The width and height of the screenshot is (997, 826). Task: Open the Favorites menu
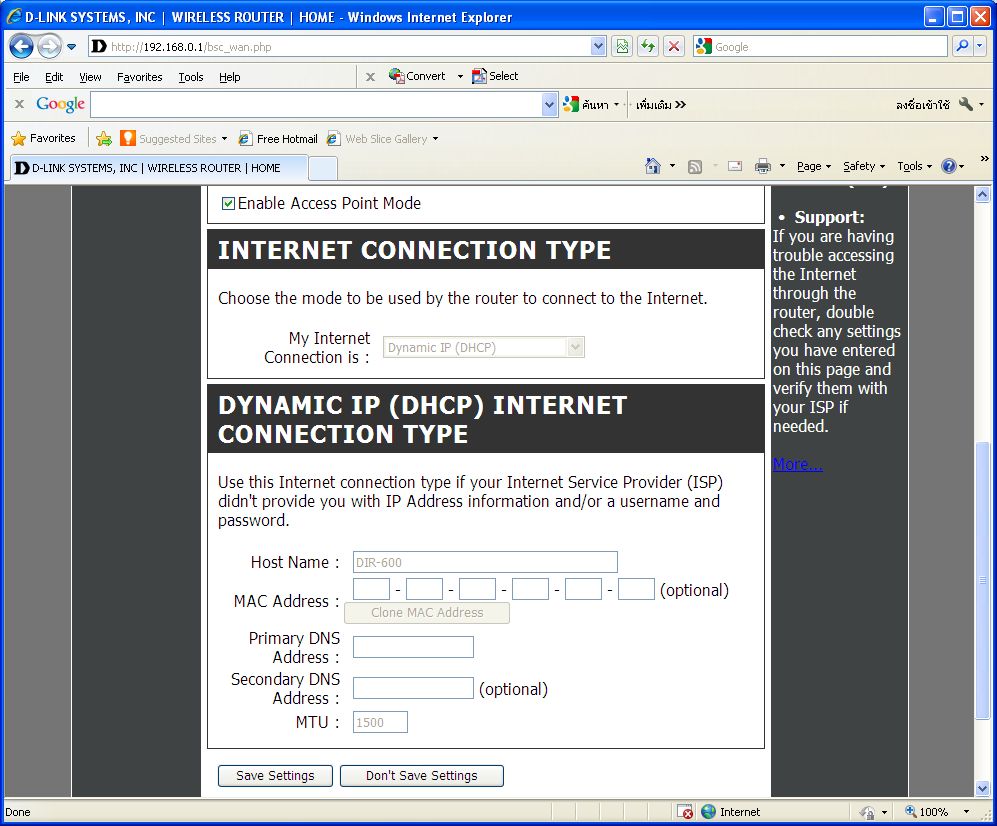[x=139, y=77]
